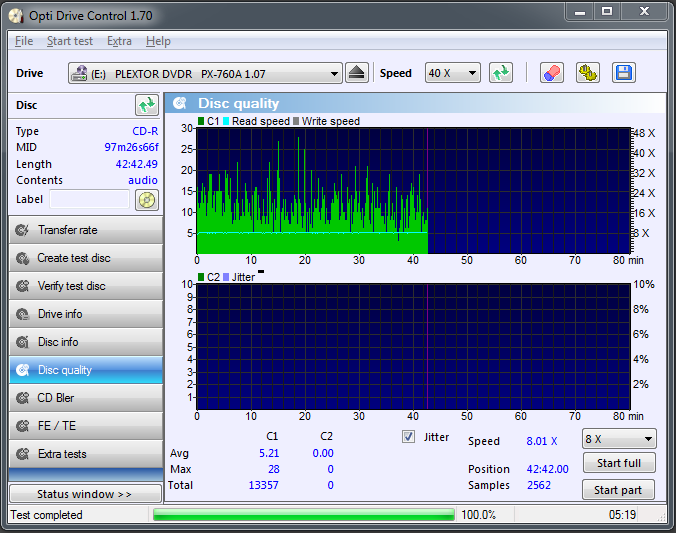This screenshot has width=676, height=533.
Task: Switch to the Create test disc section
Action: click(x=86, y=258)
